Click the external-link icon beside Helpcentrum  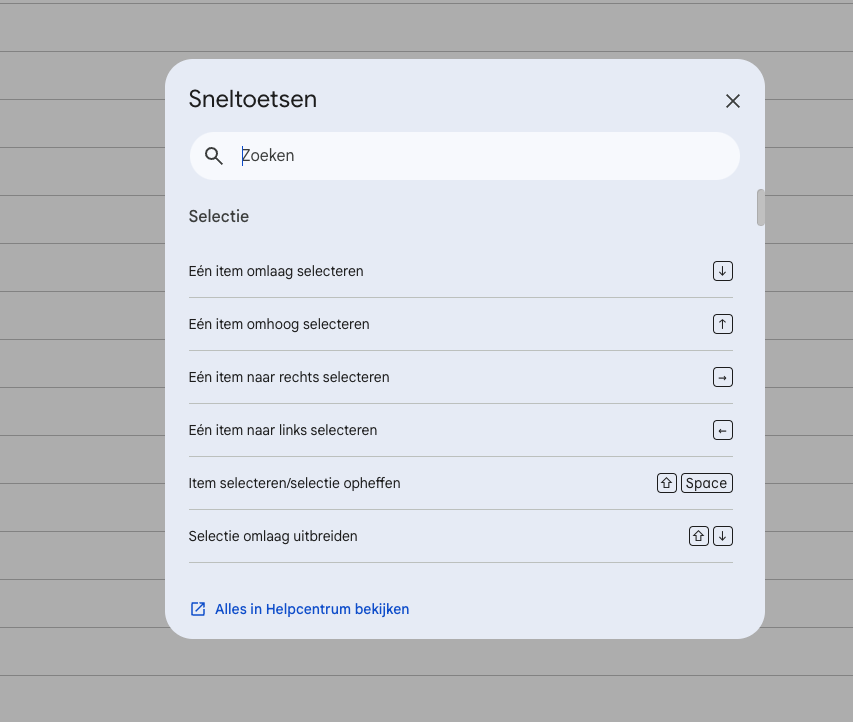(x=198, y=609)
